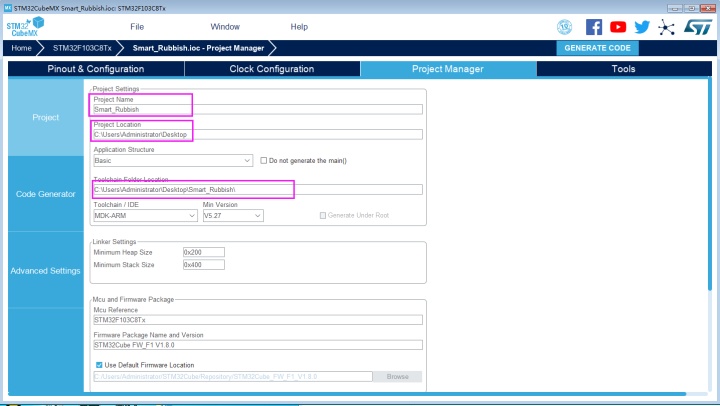Click the MX title bar app icon

coord(8,8)
